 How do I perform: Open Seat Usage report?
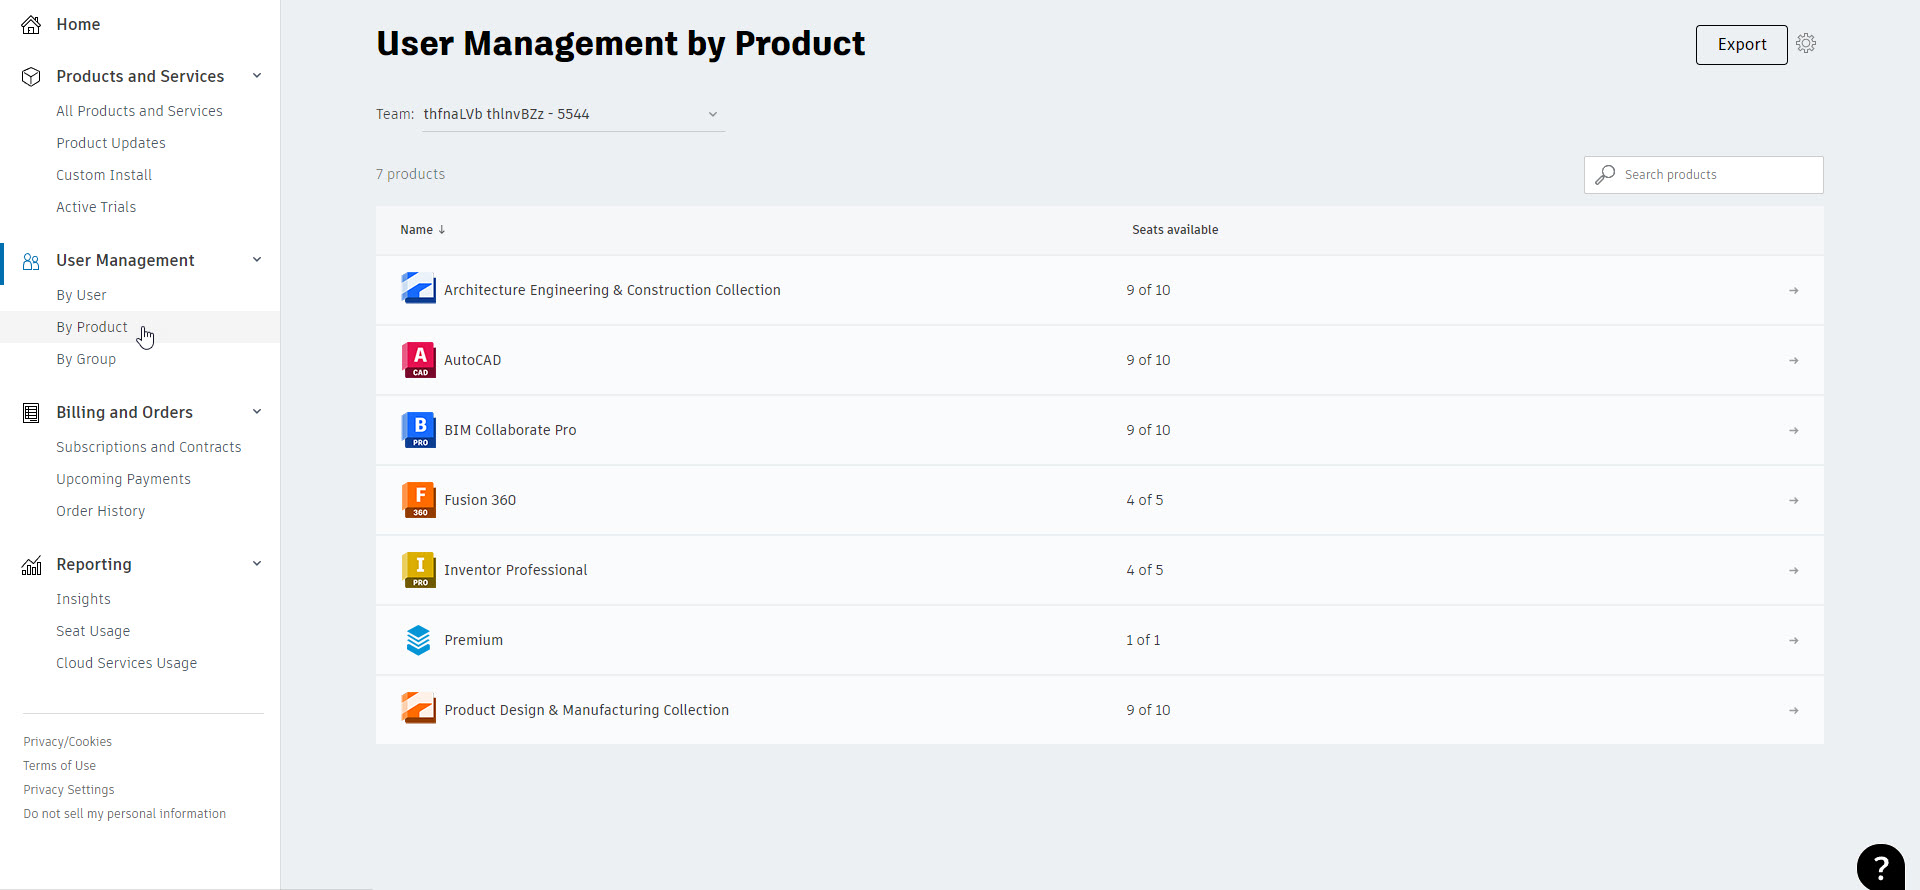[x=93, y=631]
